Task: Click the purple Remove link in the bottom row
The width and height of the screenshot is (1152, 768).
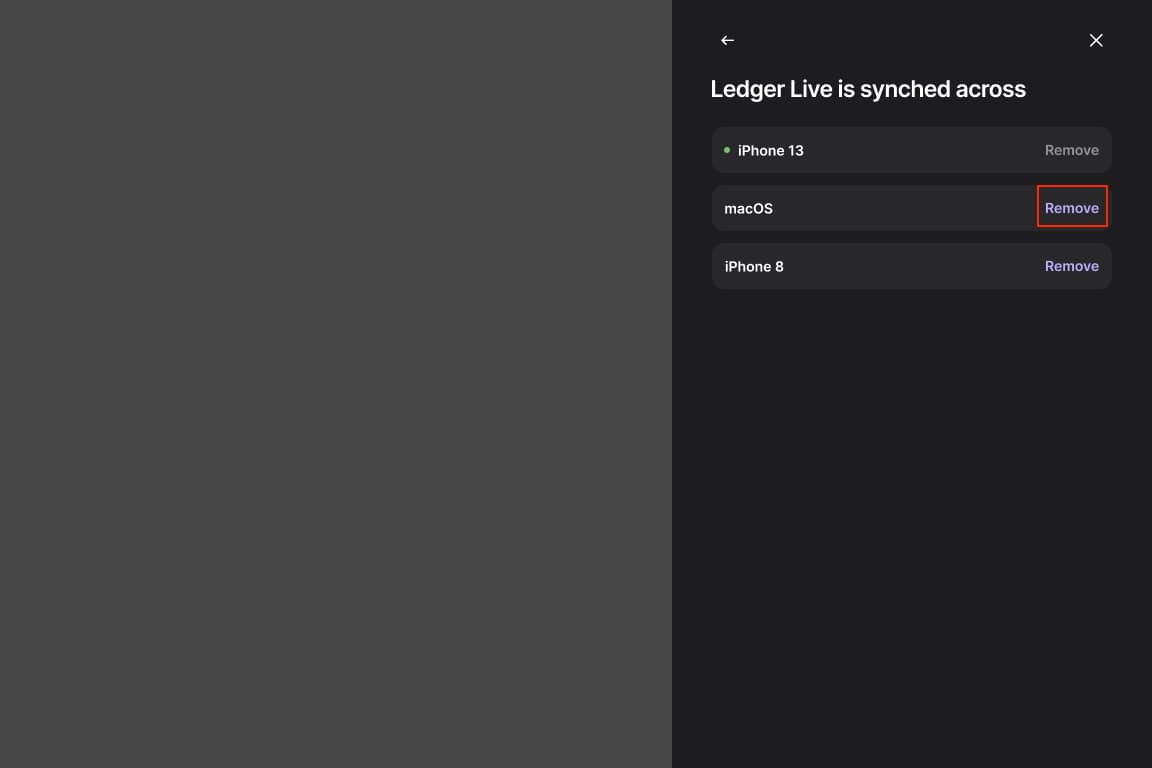Action: coord(1071,266)
